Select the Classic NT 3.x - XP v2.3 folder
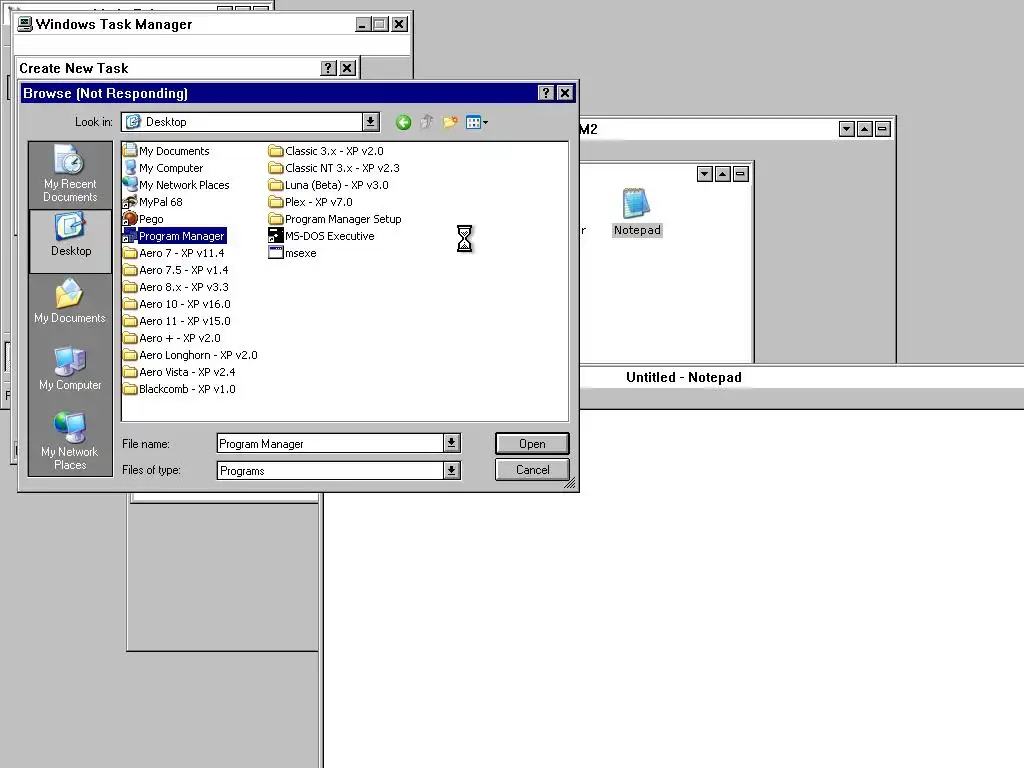 pyautogui.click(x=334, y=168)
